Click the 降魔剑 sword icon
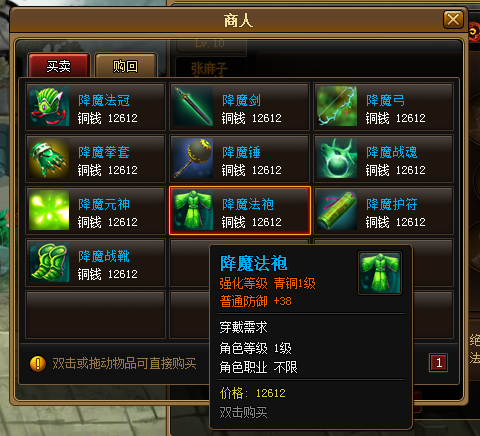 193,106
